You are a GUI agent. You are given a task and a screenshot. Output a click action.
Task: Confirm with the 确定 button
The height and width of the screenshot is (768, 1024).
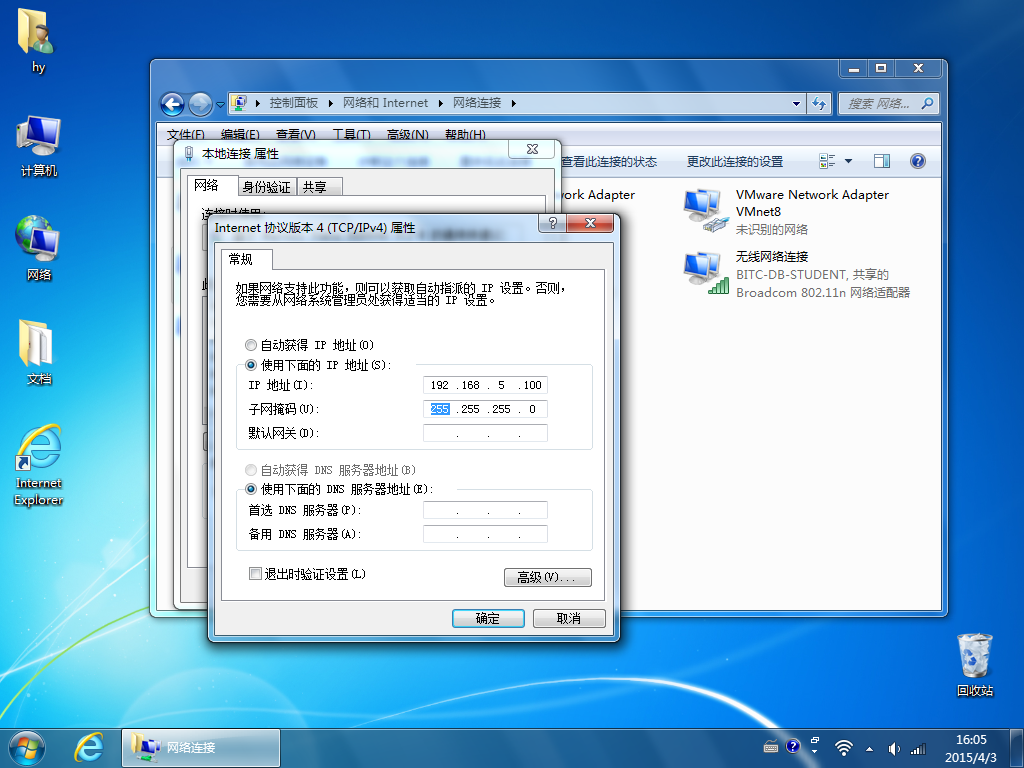(x=488, y=618)
